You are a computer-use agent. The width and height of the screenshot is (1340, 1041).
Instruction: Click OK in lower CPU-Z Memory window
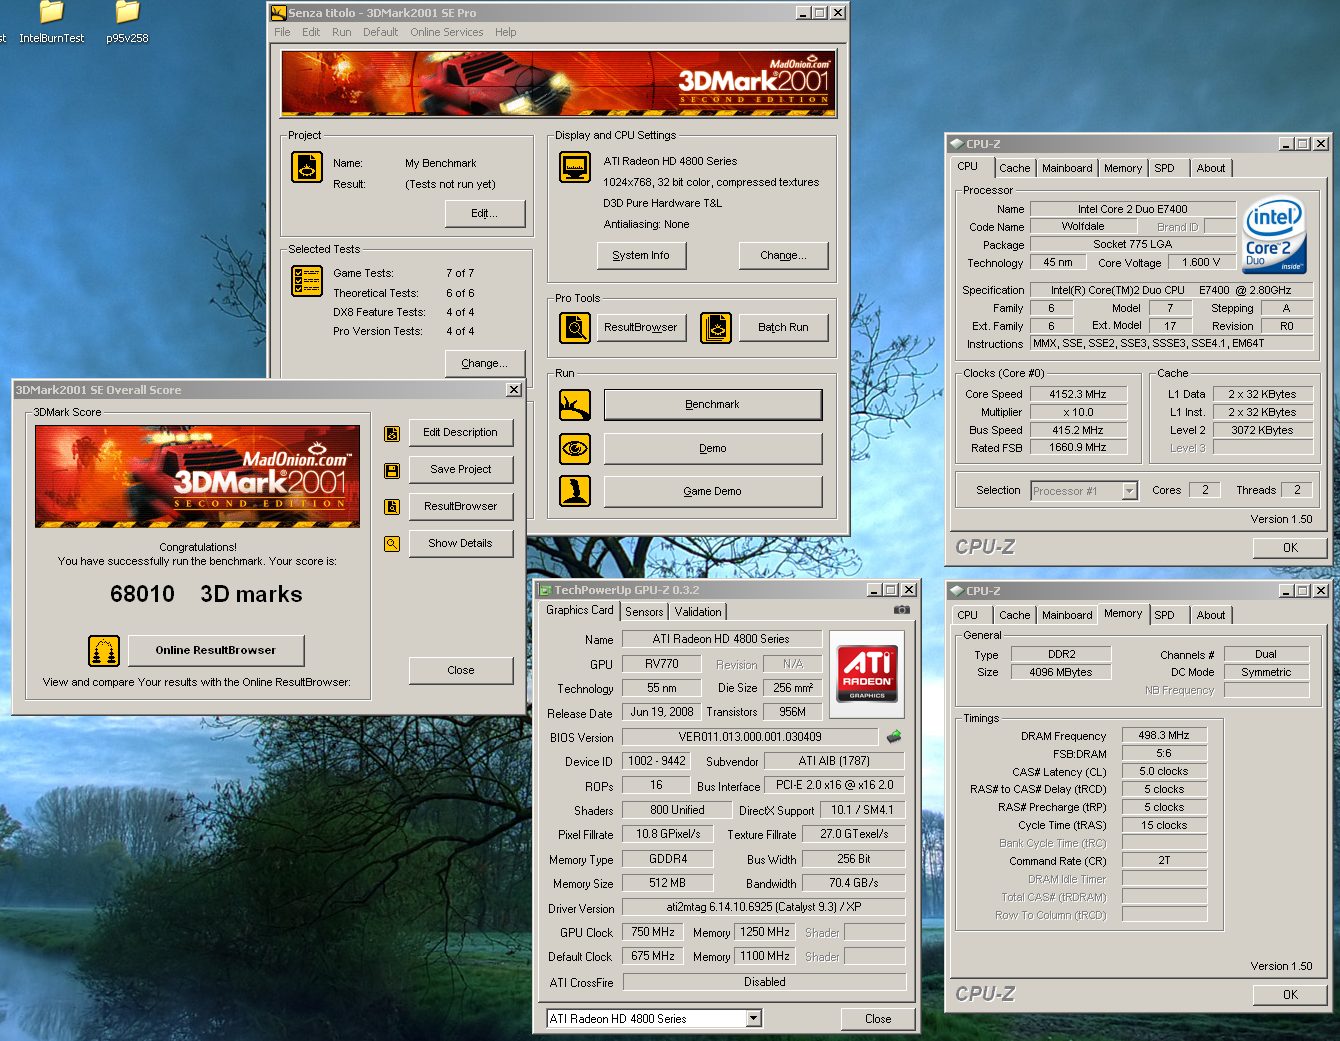coord(1290,994)
